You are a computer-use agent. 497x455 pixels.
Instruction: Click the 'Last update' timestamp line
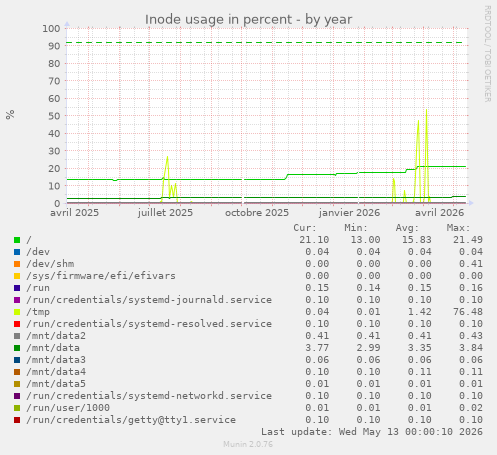click(x=372, y=432)
